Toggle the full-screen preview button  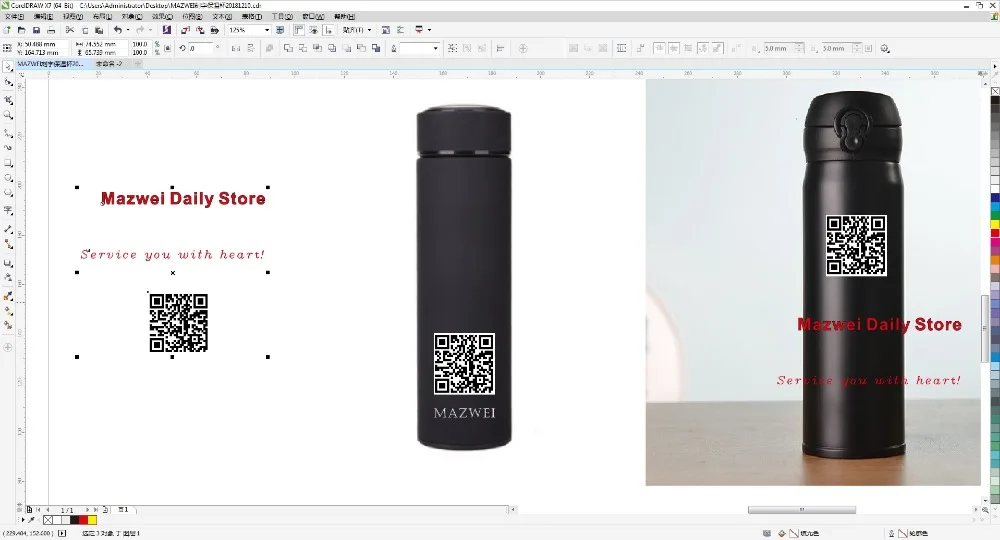point(280,30)
